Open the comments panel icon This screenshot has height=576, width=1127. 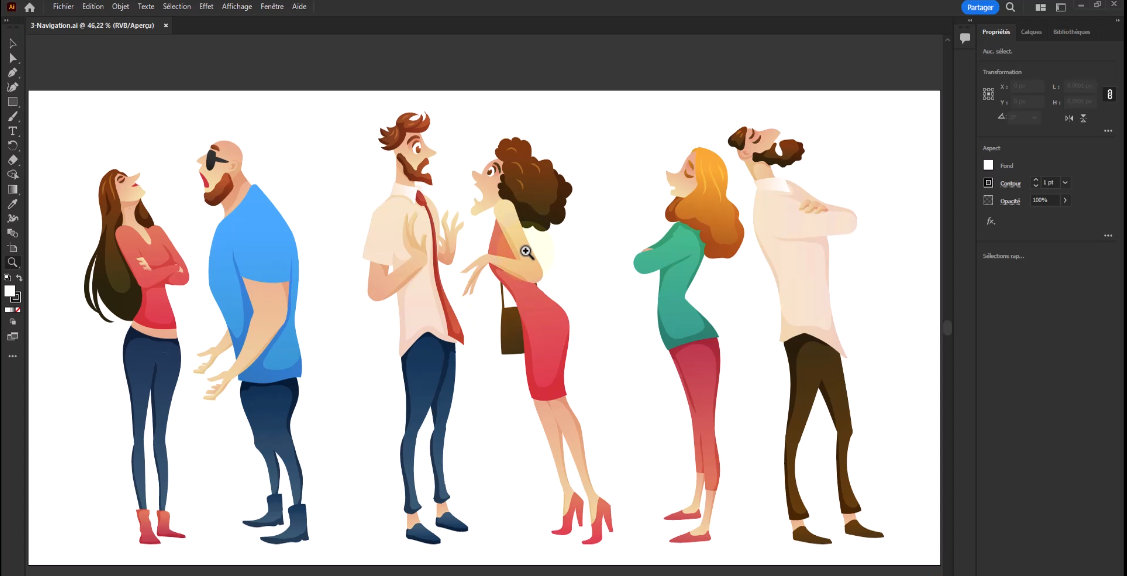click(965, 38)
